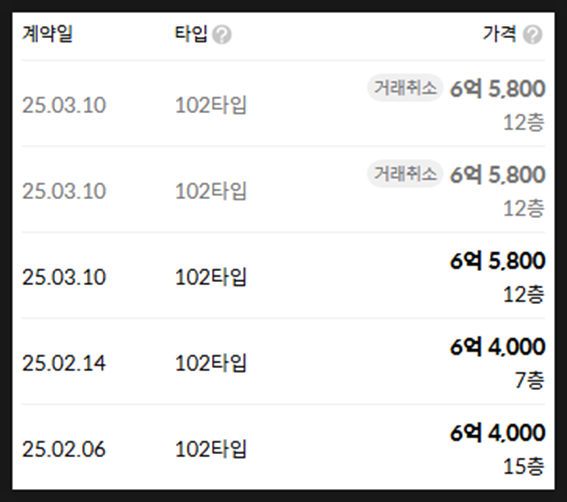Click the bold 6억 5,800 price
Image resolution: width=567 pixels, height=502 pixels.
click(x=498, y=260)
